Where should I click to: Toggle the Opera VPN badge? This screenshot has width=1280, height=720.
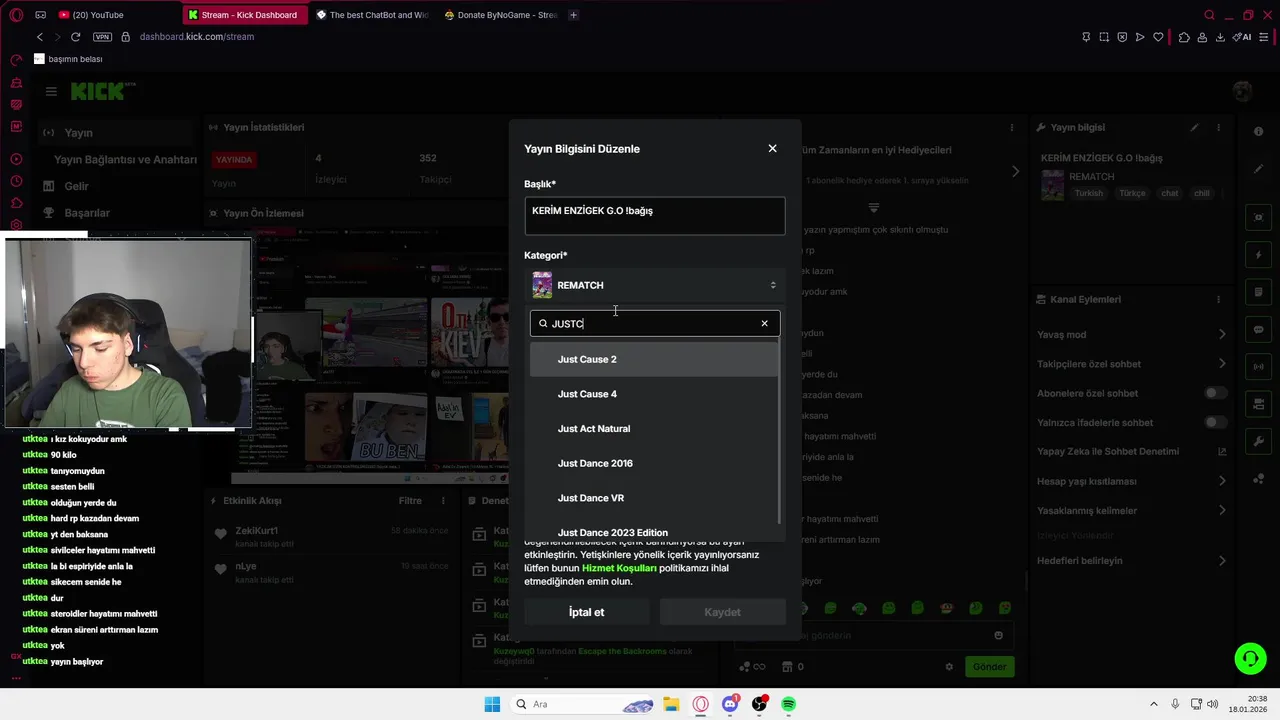pos(102,37)
